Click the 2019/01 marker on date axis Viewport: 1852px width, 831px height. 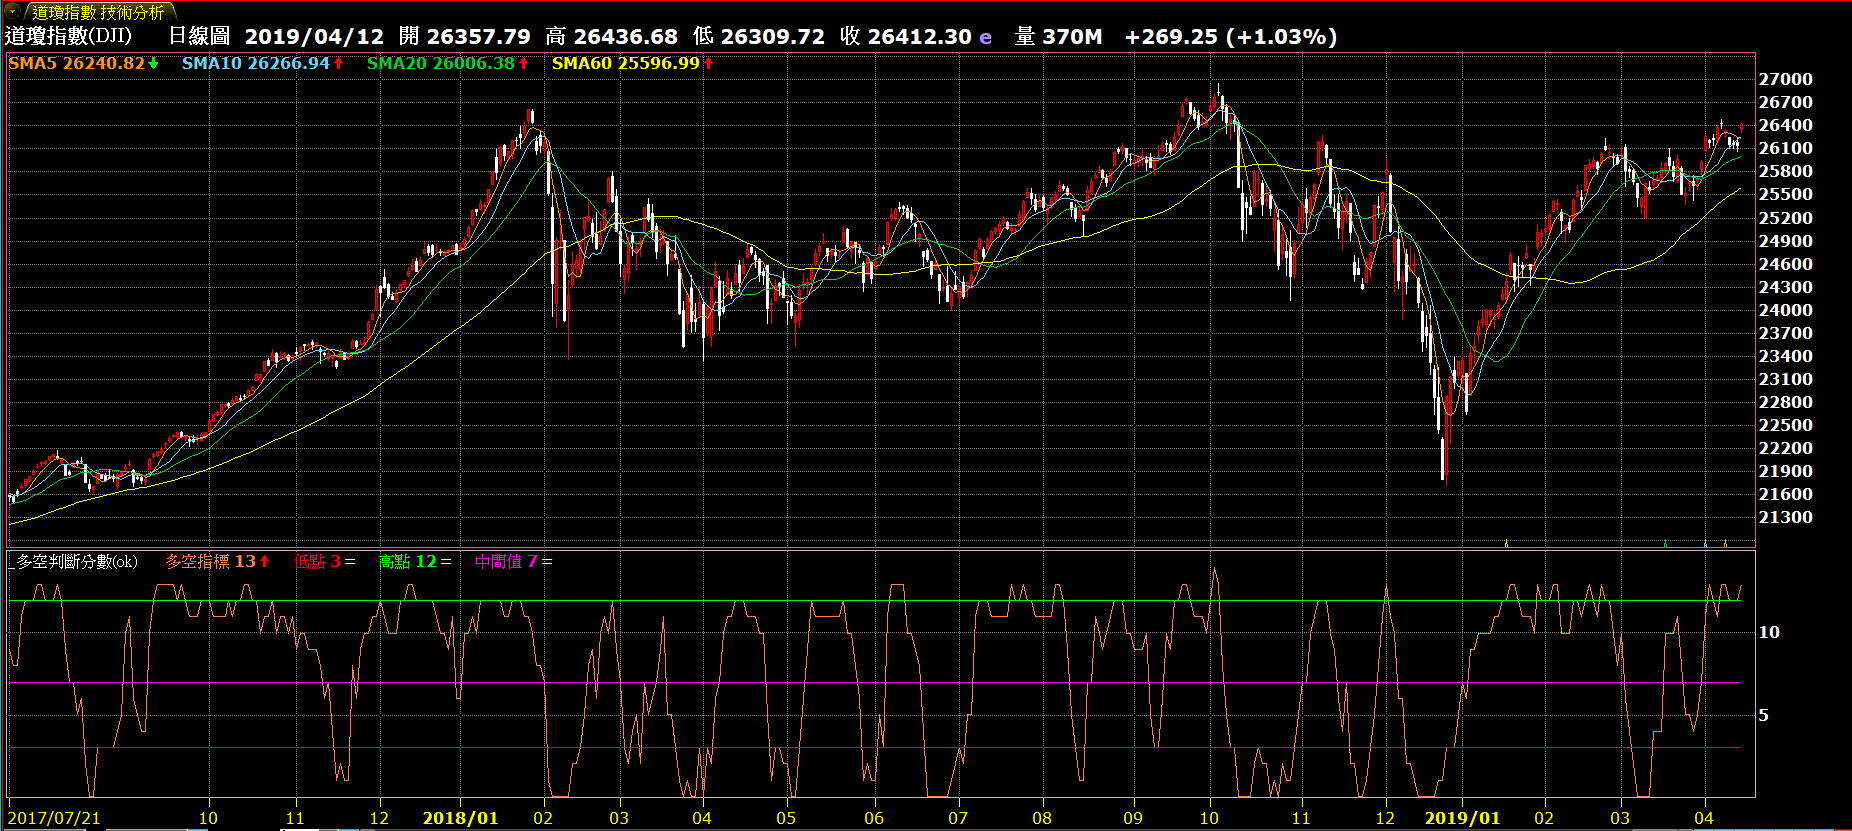click(x=1462, y=818)
